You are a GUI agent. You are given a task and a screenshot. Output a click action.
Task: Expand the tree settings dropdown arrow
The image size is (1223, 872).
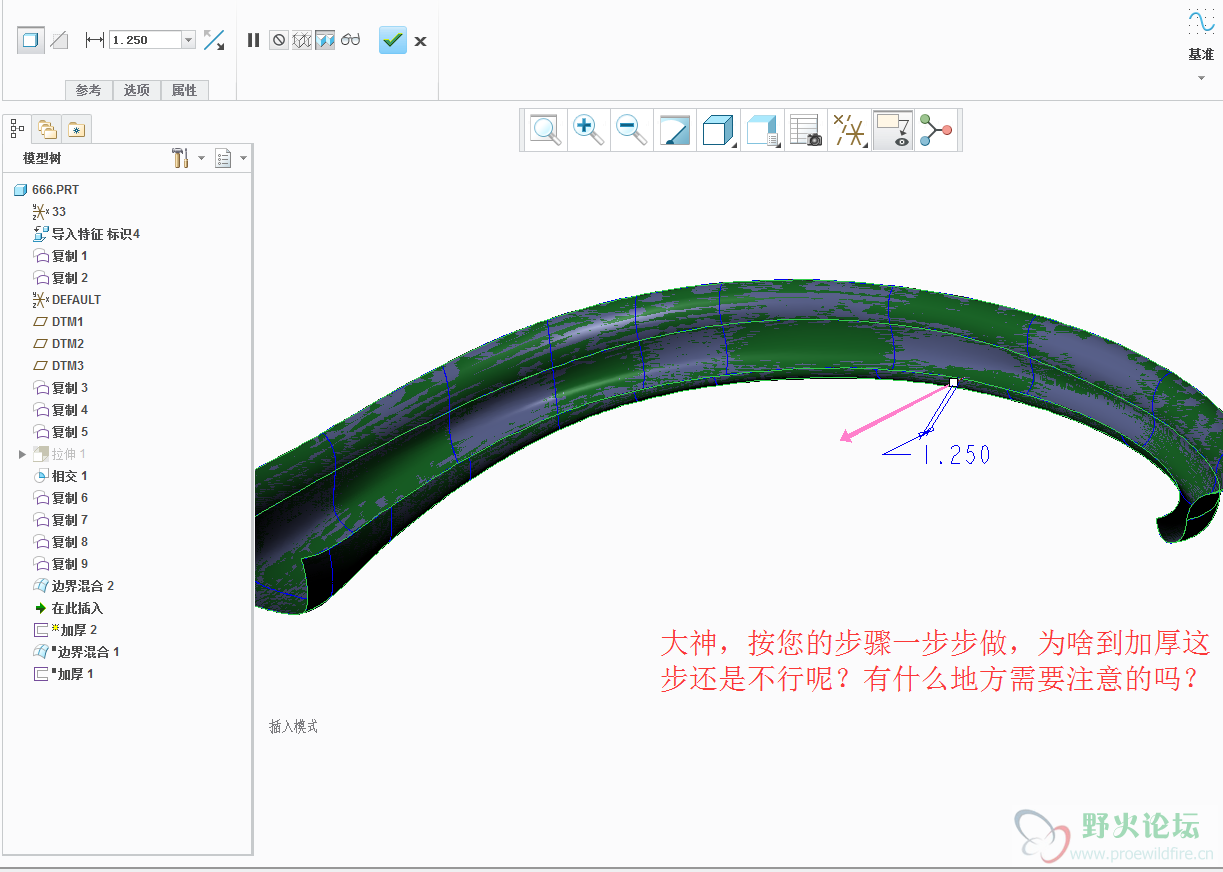click(x=201, y=158)
